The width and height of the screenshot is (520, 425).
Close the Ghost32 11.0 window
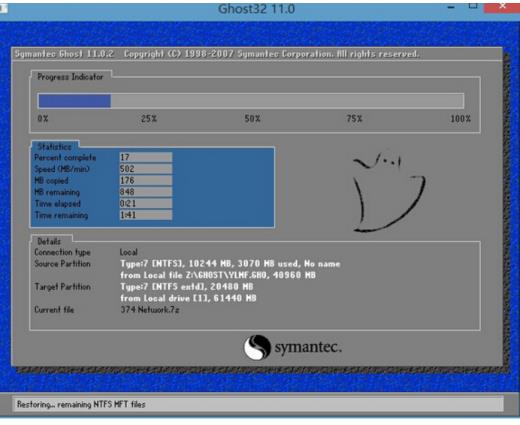point(502,7)
